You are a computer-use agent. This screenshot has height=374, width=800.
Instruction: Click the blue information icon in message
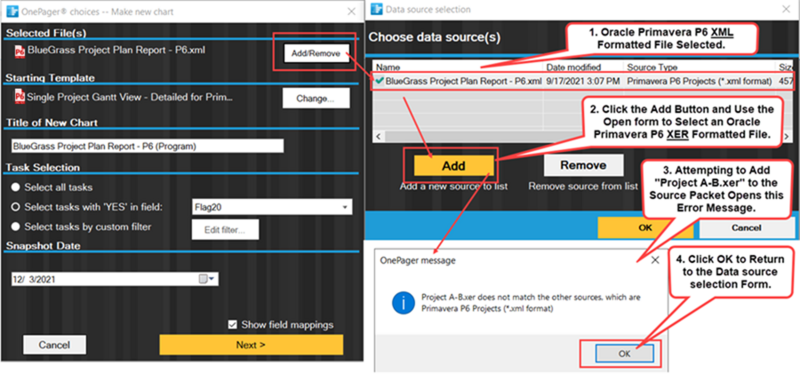pyautogui.click(x=403, y=303)
